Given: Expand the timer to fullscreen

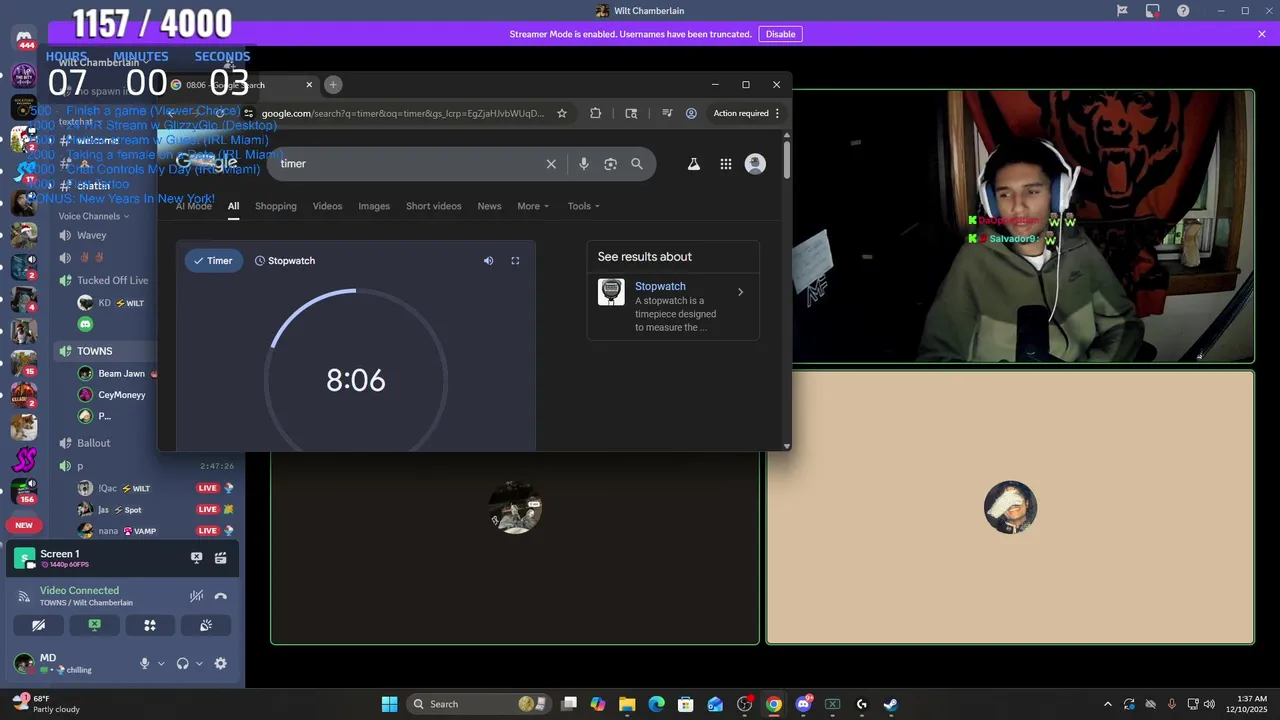Looking at the screenshot, I should pos(515,261).
